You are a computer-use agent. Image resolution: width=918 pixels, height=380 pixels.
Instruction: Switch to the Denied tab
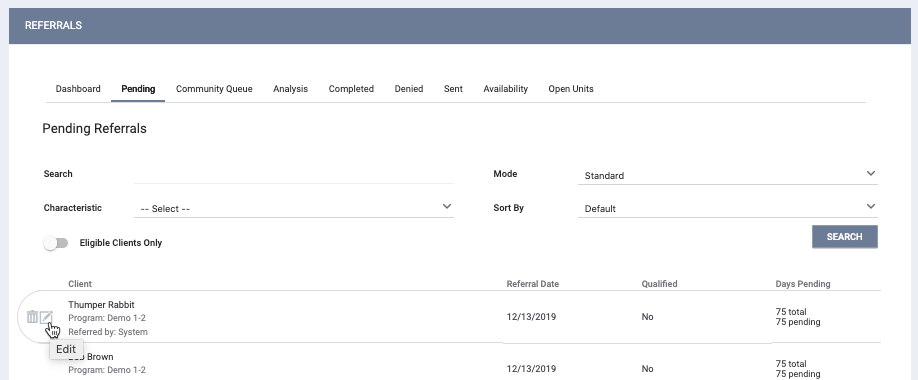pos(409,89)
